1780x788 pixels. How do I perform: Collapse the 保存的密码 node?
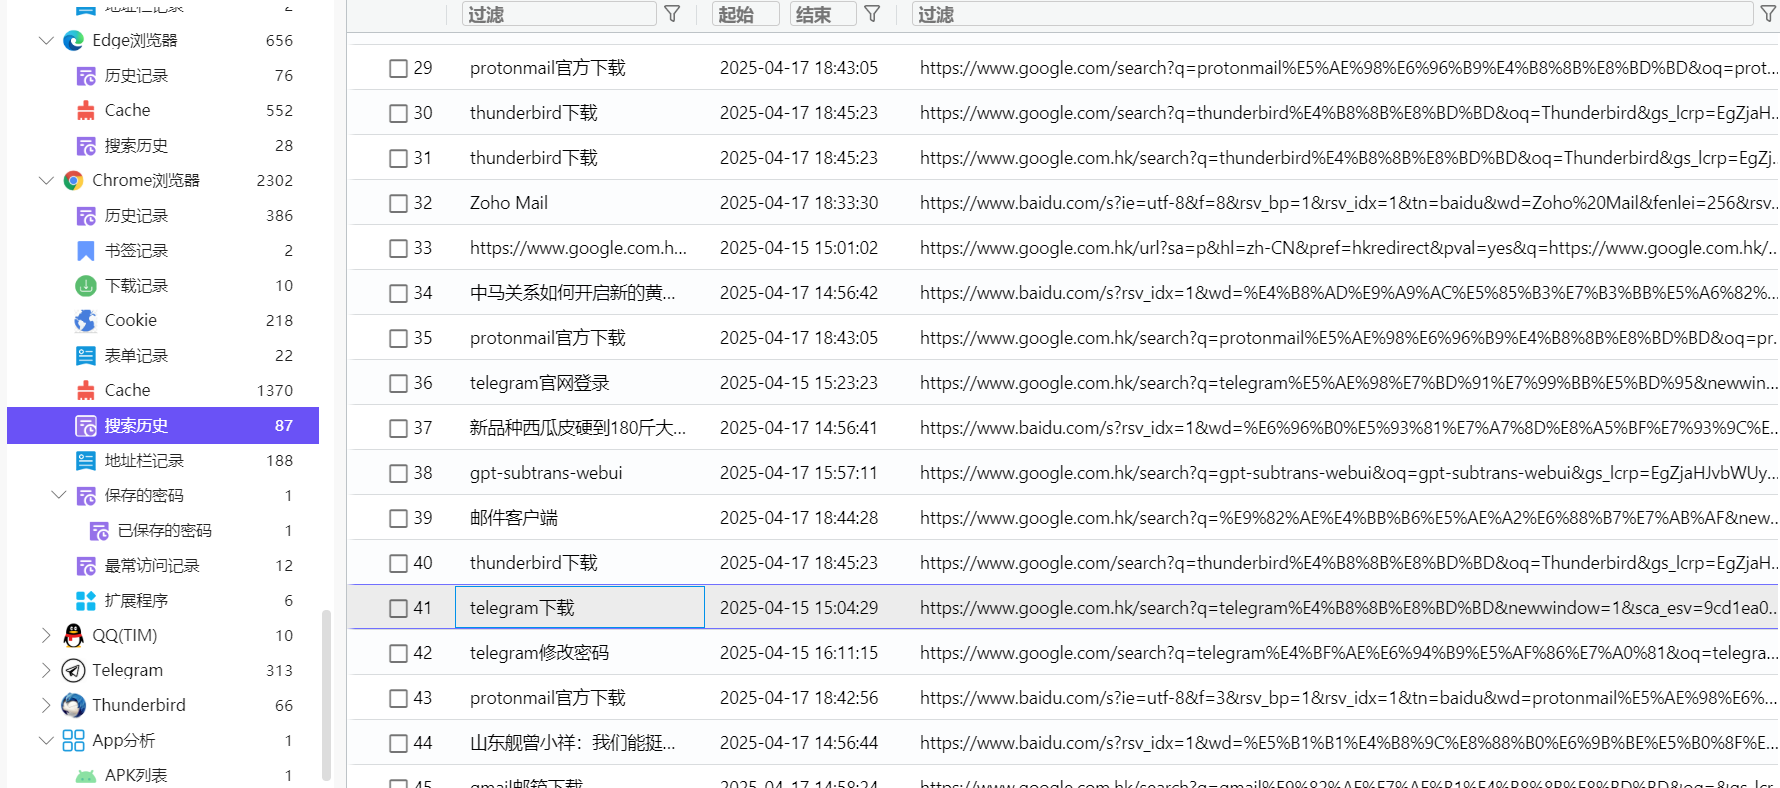pyautogui.click(x=59, y=496)
